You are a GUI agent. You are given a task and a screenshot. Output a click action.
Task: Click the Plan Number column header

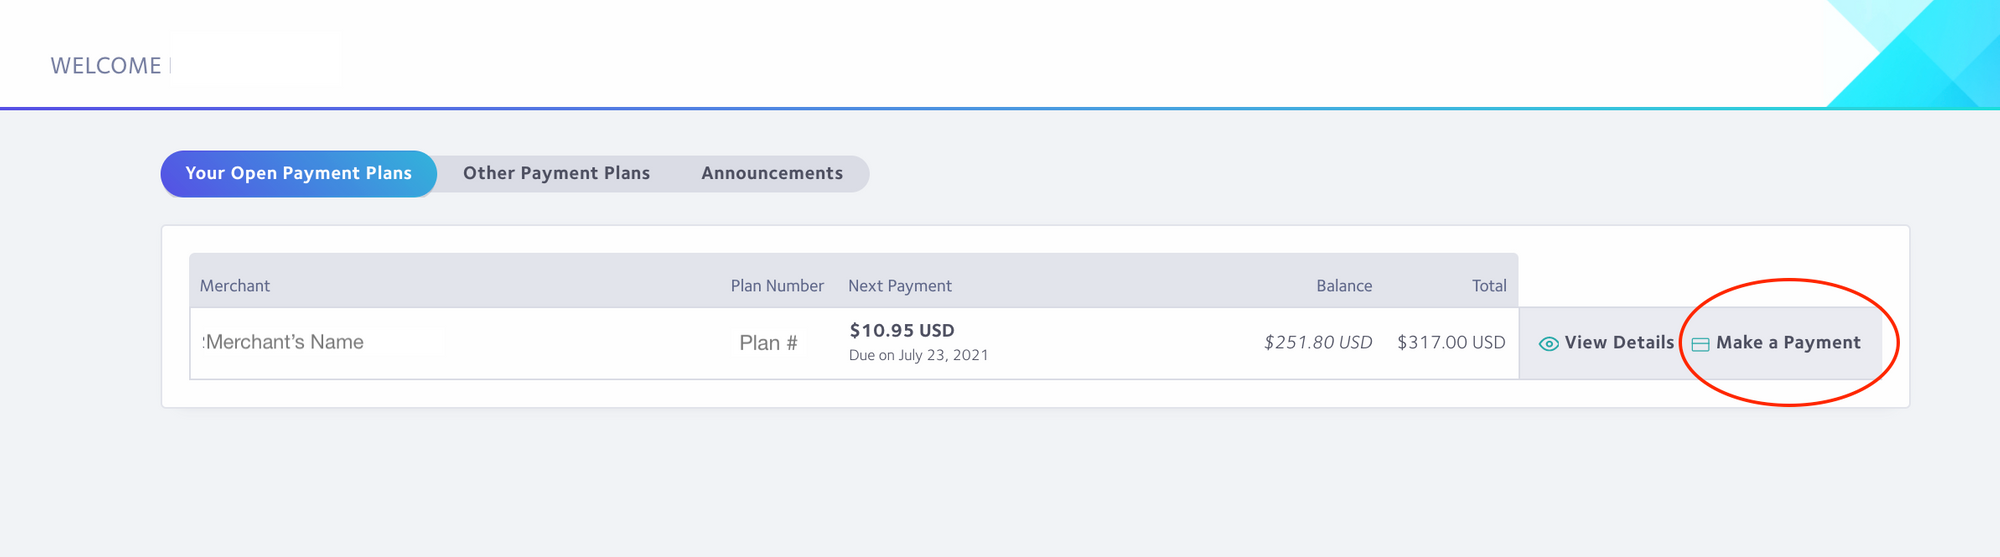[777, 286]
